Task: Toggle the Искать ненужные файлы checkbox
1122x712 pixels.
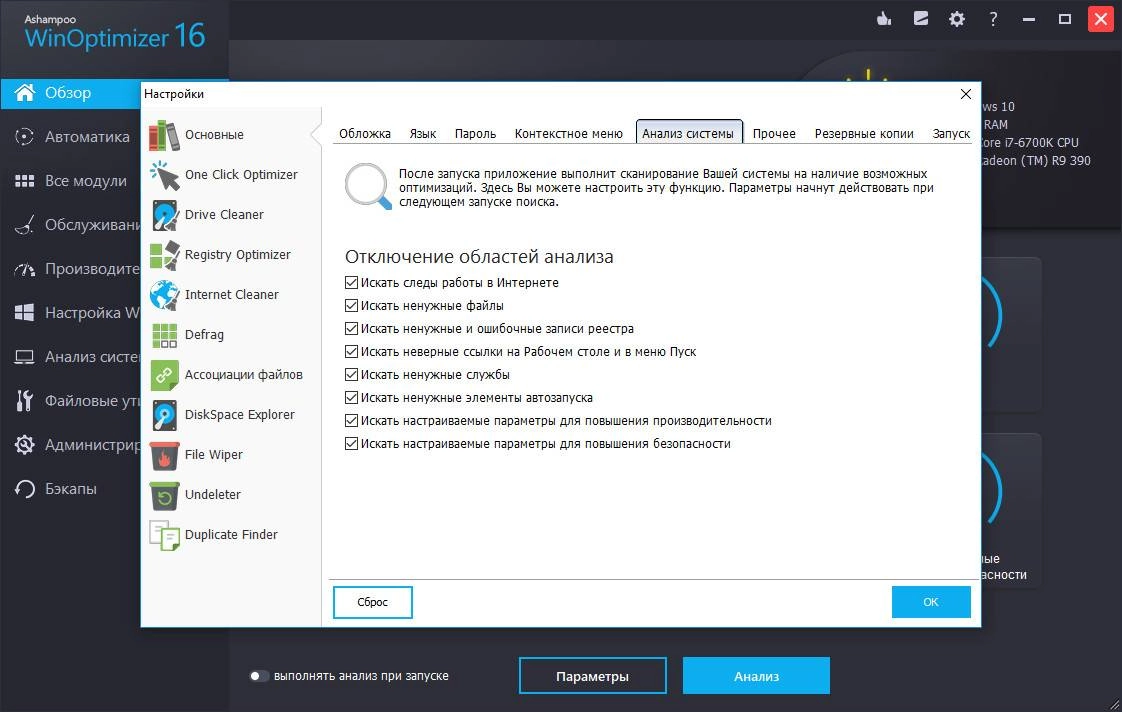Action: click(x=351, y=306)
